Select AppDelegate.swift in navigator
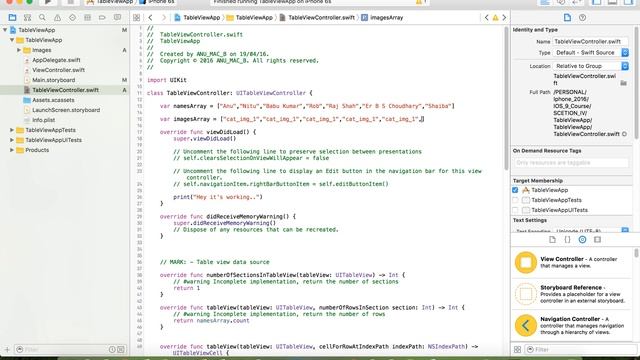640x360 pixels. [x=56, y=60]
